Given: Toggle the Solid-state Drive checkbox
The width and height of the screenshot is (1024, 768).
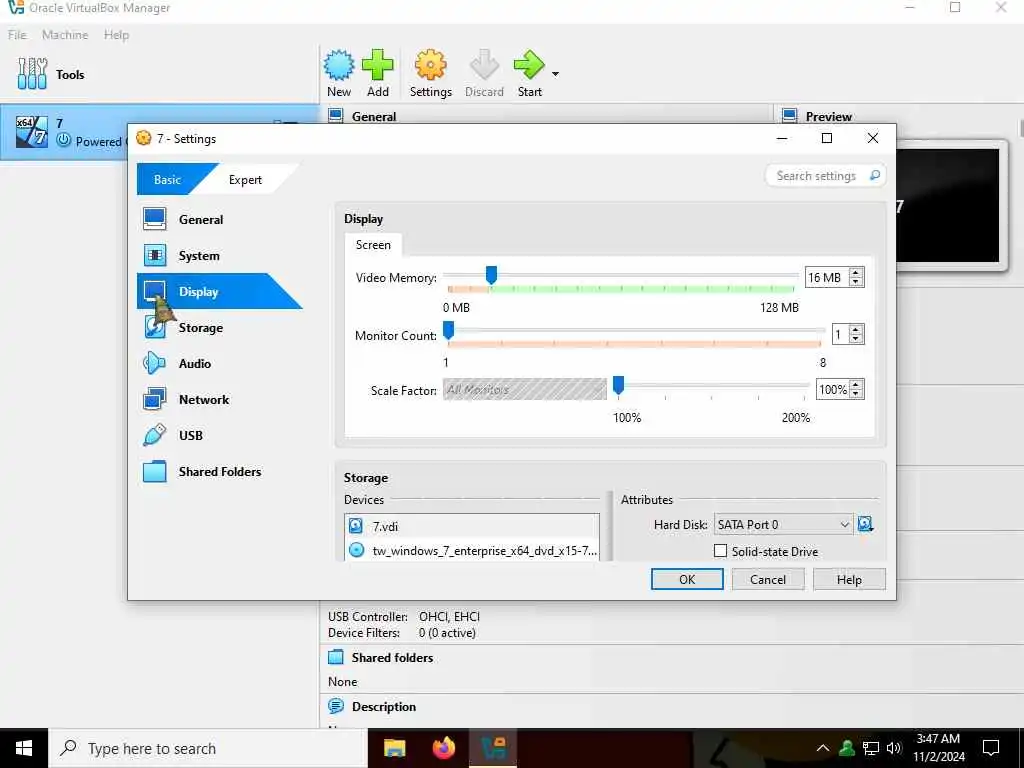Looking at the screenshot, I should tap(720, 551).
